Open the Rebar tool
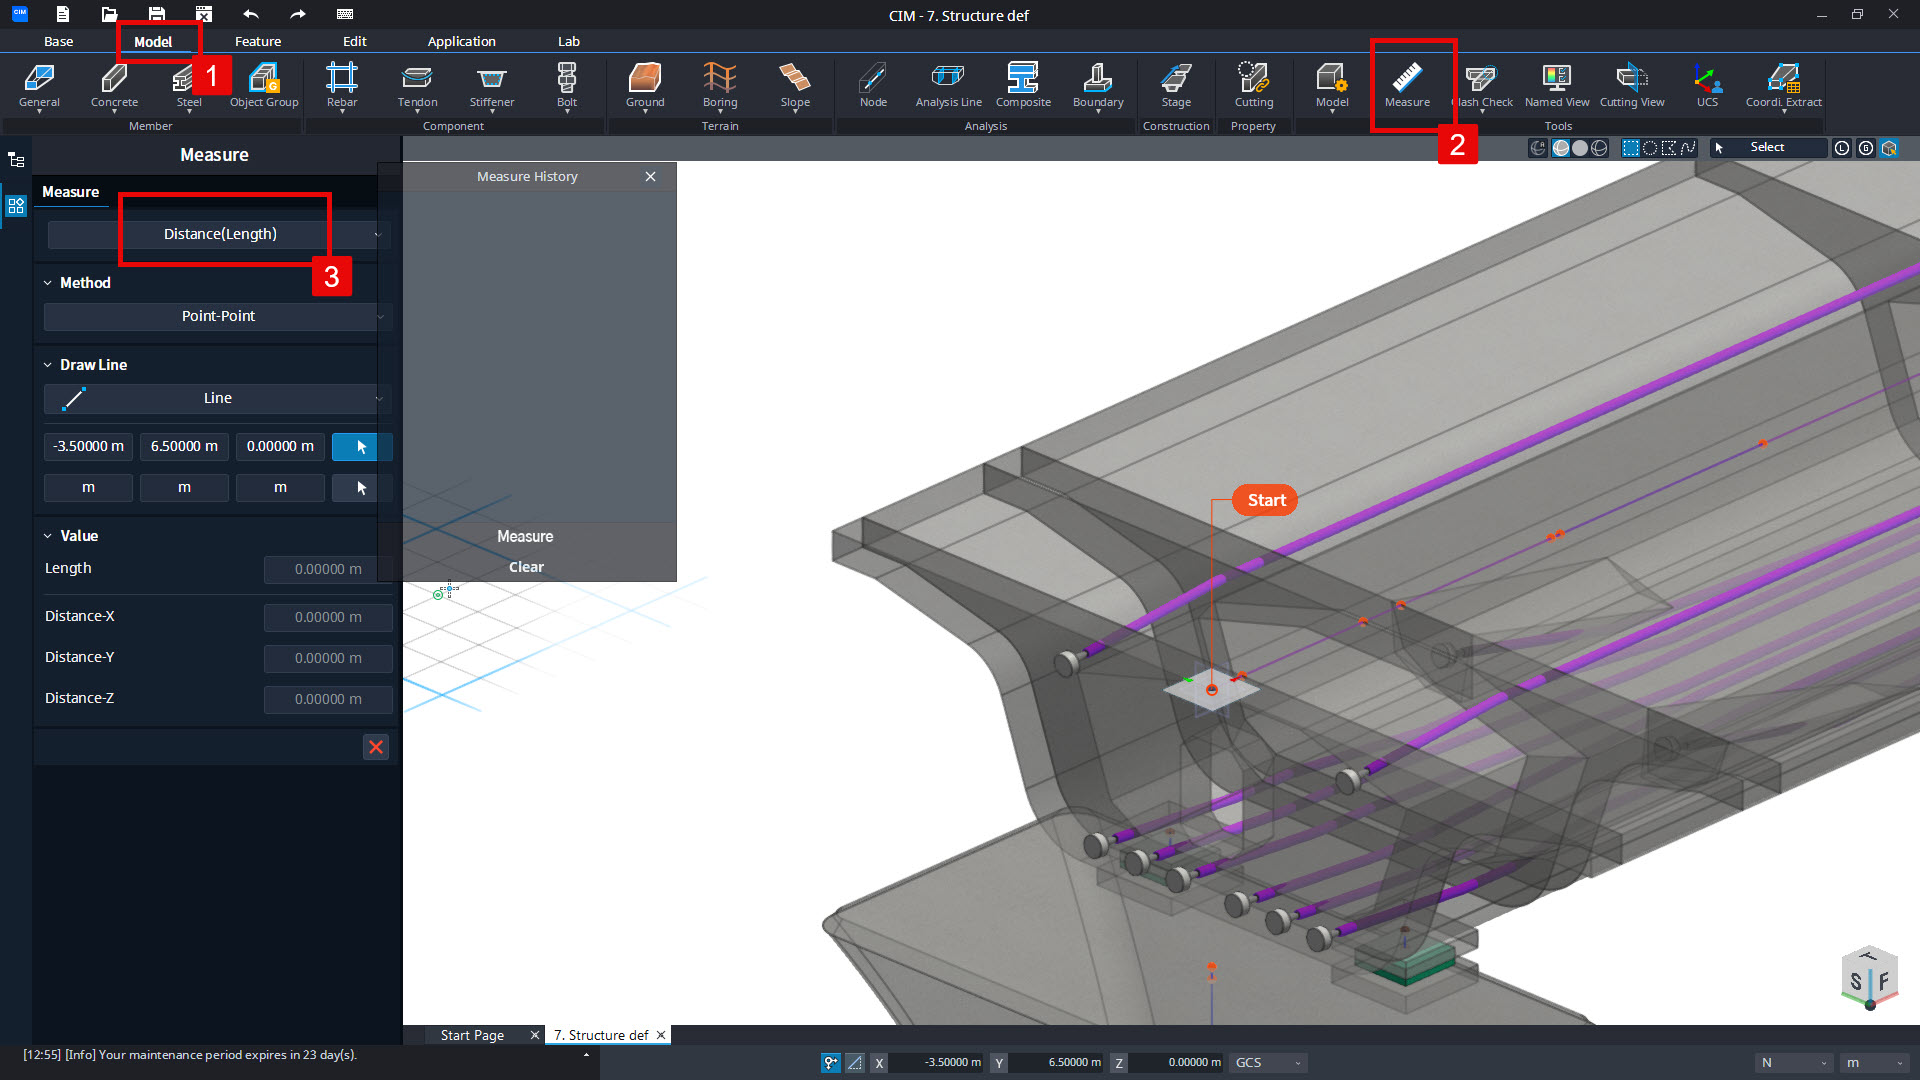The image size is (1920, 1080). tap(341, 85)
